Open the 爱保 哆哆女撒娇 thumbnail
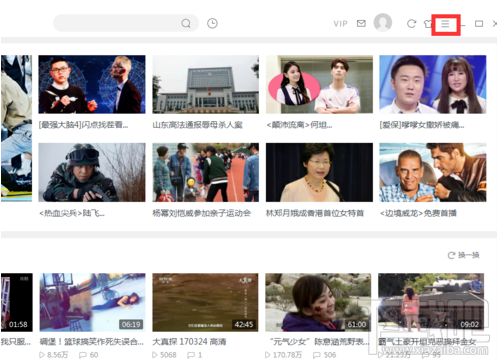This screenshot has width=497, height=360. [x=433, y=84]
